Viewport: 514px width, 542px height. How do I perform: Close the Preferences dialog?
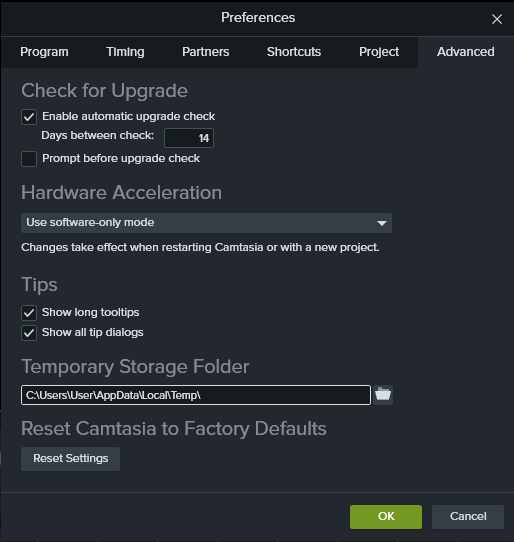[497, 19]
